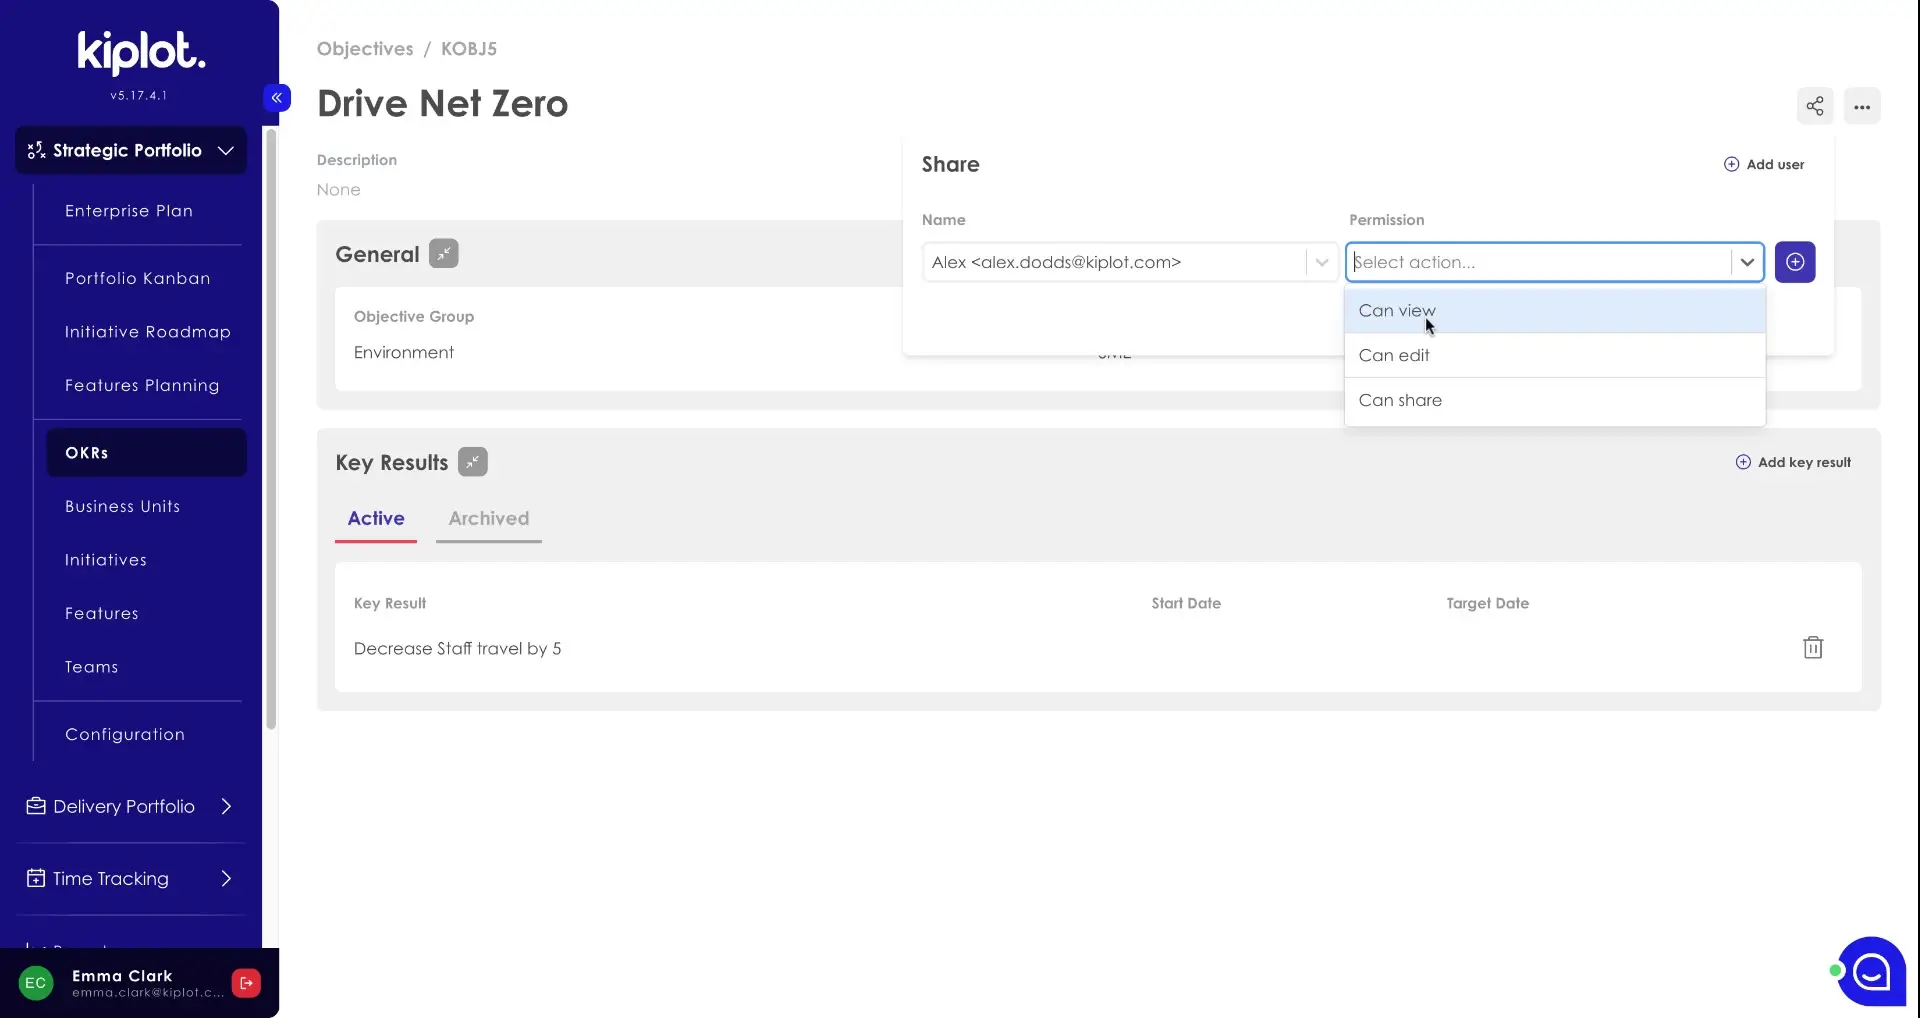The height and width of the screenshot is (1018, 1920).
Task: Open the chat support bubble
Action: pyautogui.click(x=1870, y=971)
